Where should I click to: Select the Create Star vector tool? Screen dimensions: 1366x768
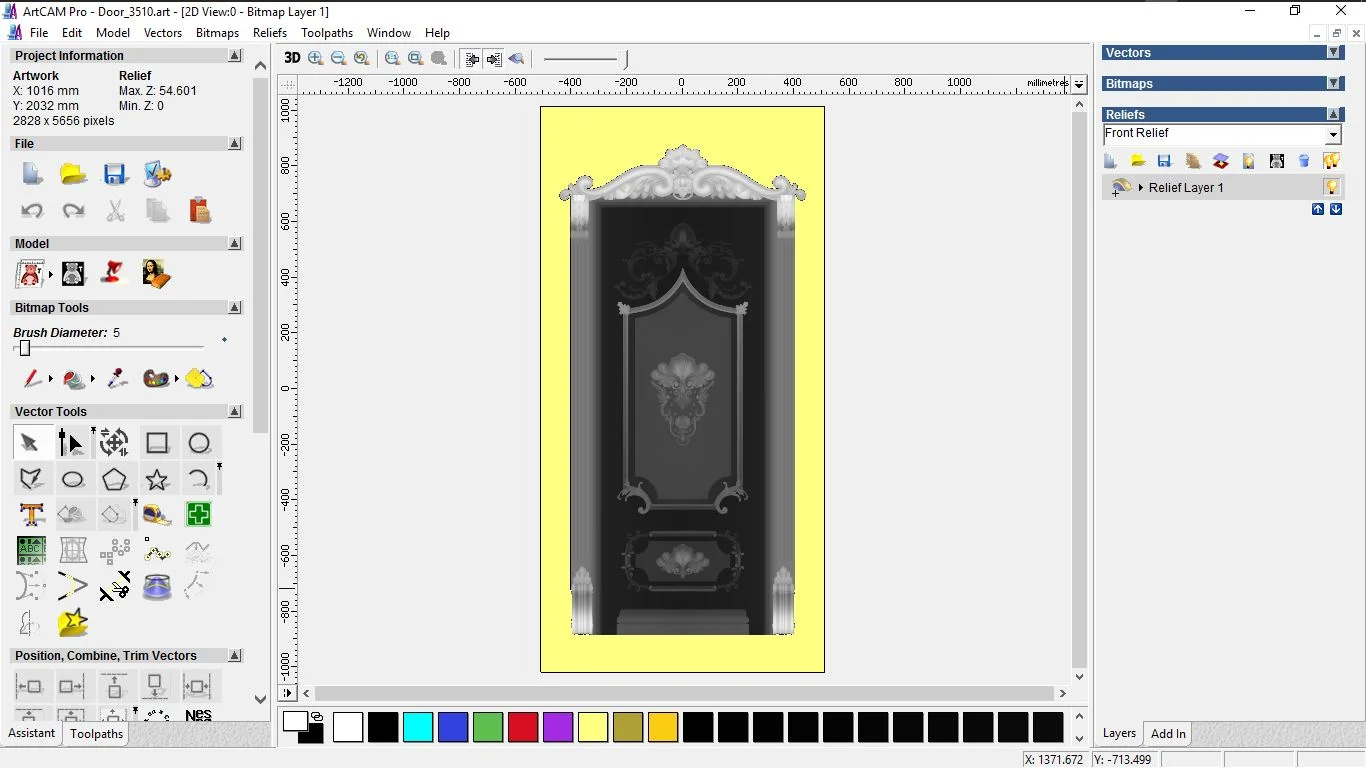point(157,479)
